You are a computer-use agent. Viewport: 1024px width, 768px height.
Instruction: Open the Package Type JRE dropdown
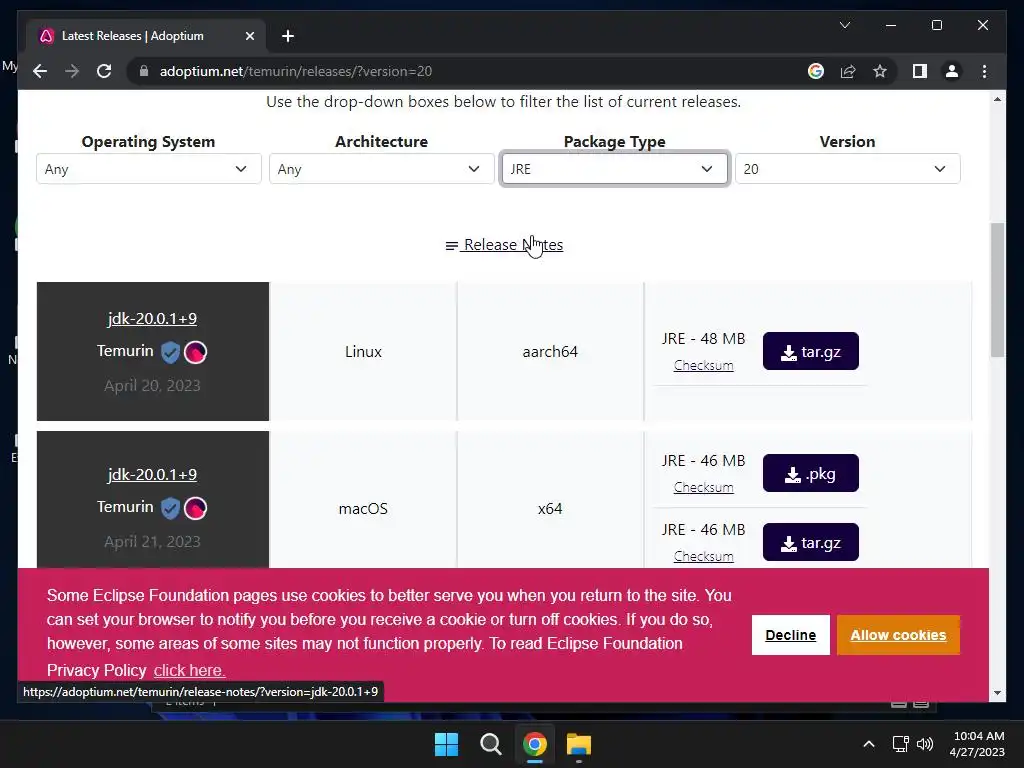(614, 168)
